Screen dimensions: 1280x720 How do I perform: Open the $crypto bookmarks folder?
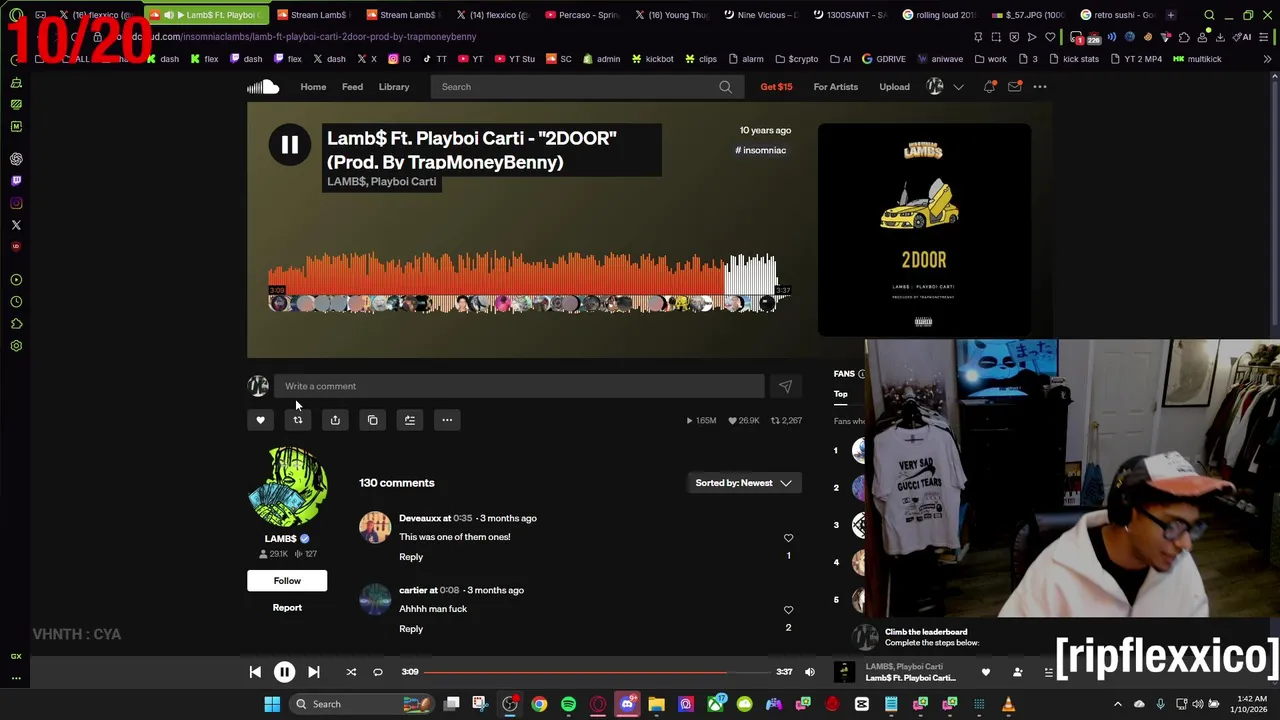coord(796,59)
